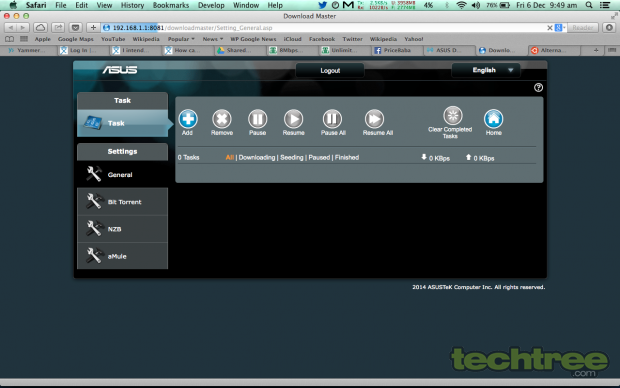Open a new tab with plus
This screenshot has width=620, height=388.
(596, 50)
